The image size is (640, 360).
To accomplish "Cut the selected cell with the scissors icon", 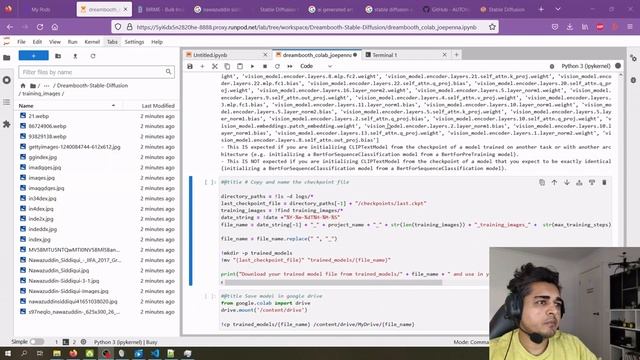I will click(x=215, y=66).
